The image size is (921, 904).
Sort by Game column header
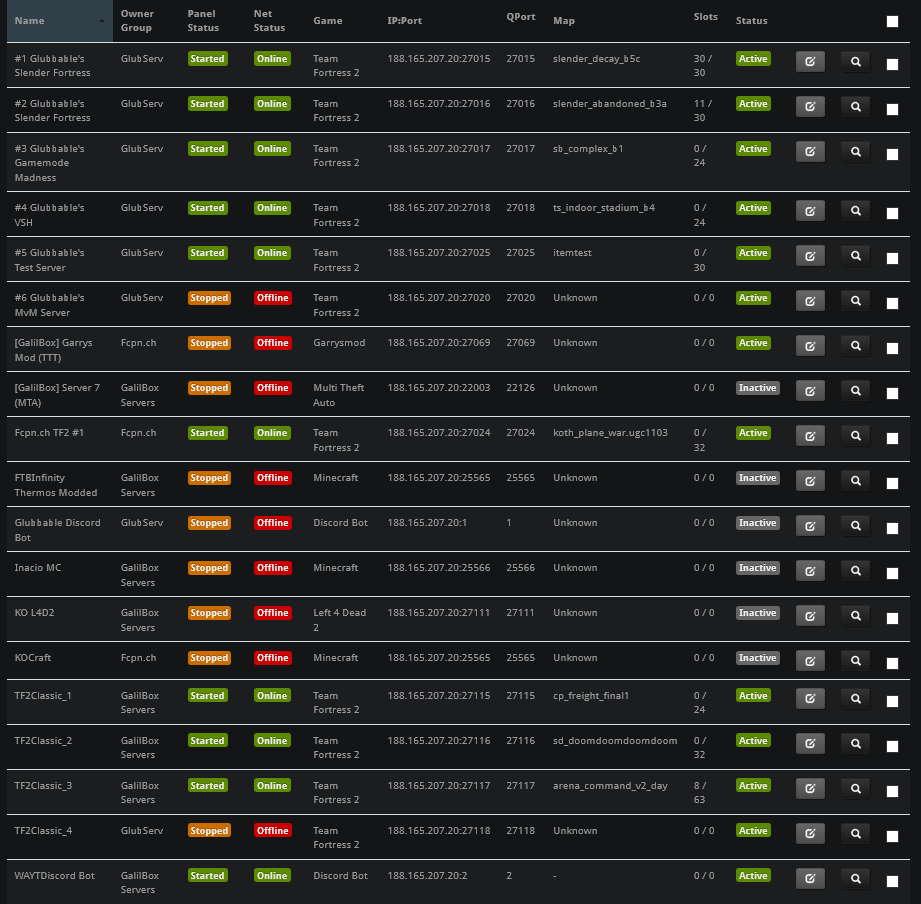pos(328,21)
